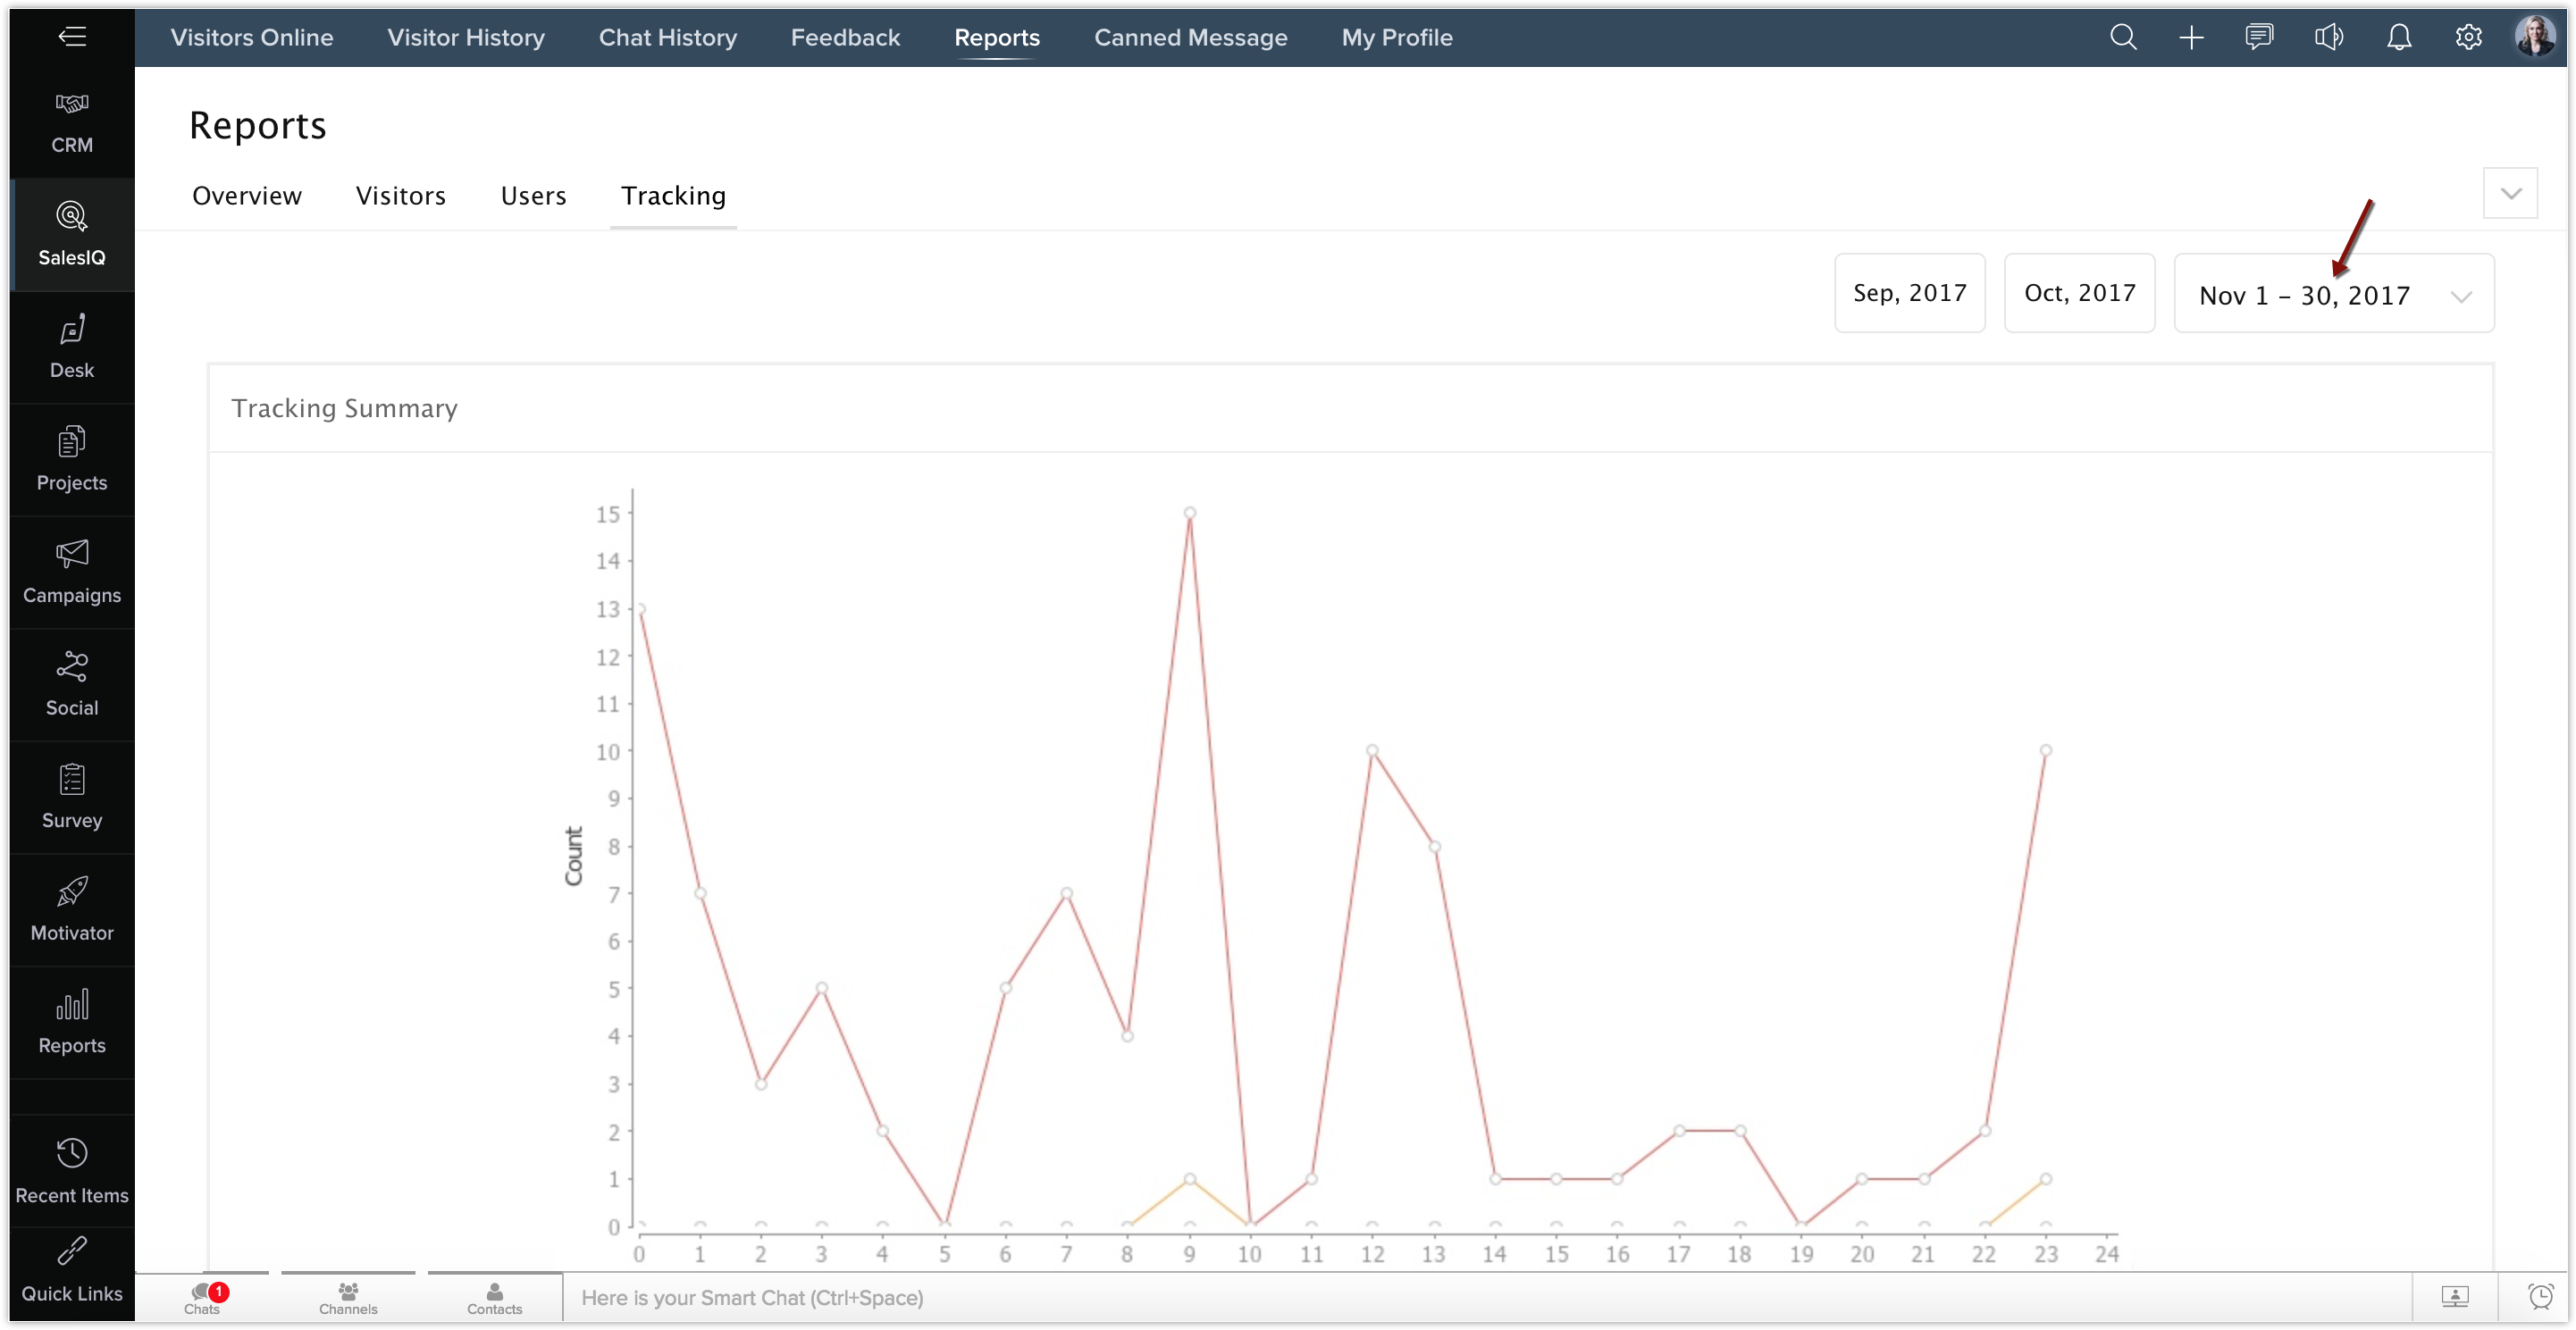Open the notifications bell icon
2576x1330 pixels.
point(2399,38)
